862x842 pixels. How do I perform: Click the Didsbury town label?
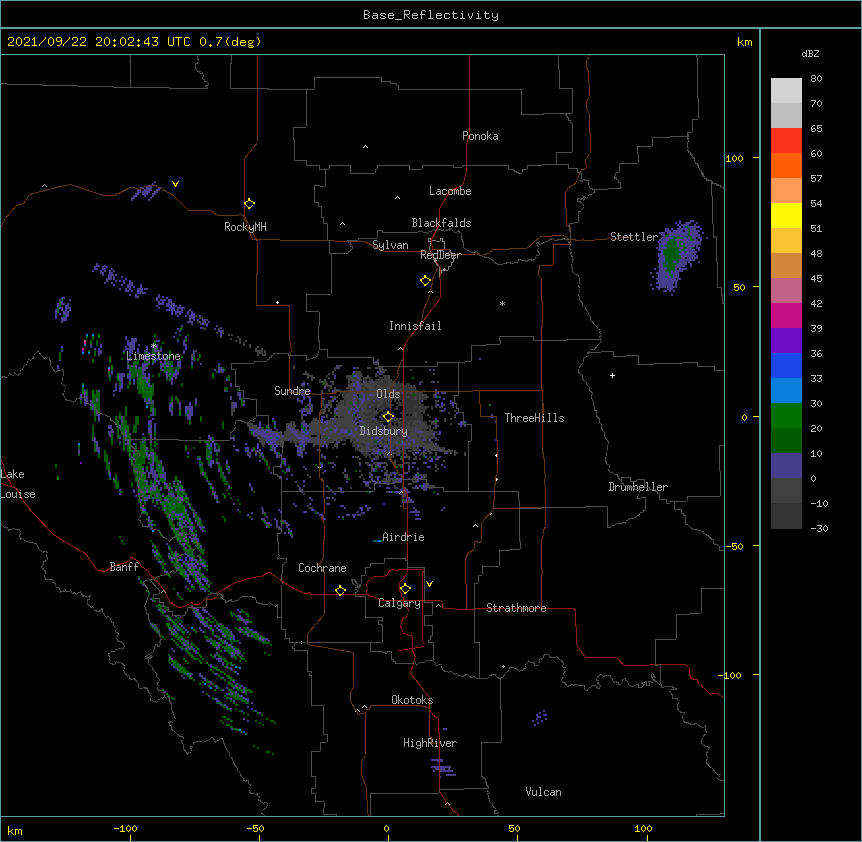pos(383,431)
